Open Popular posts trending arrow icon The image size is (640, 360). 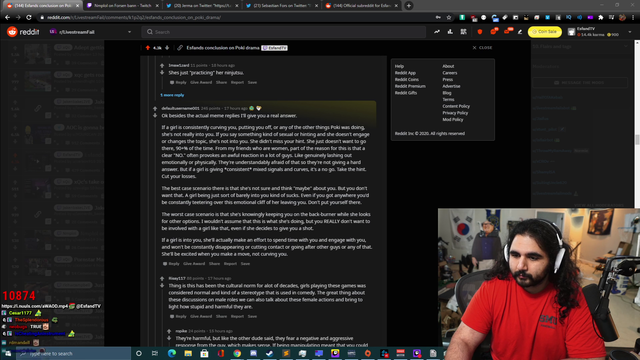point(437,32)
